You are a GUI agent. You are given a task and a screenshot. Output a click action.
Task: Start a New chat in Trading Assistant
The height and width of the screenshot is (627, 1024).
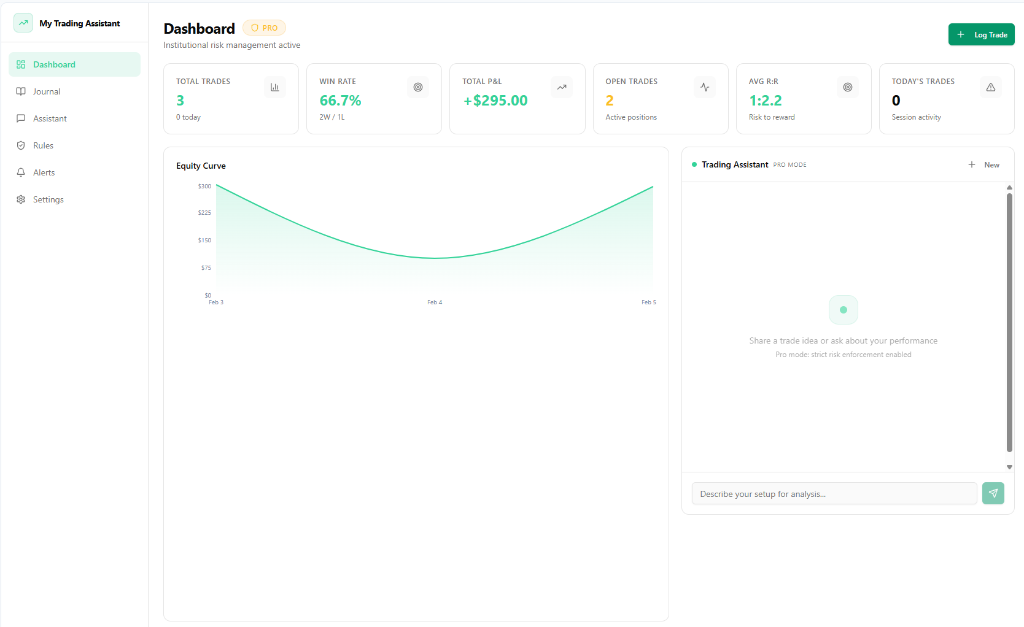[x=984, y=165]
